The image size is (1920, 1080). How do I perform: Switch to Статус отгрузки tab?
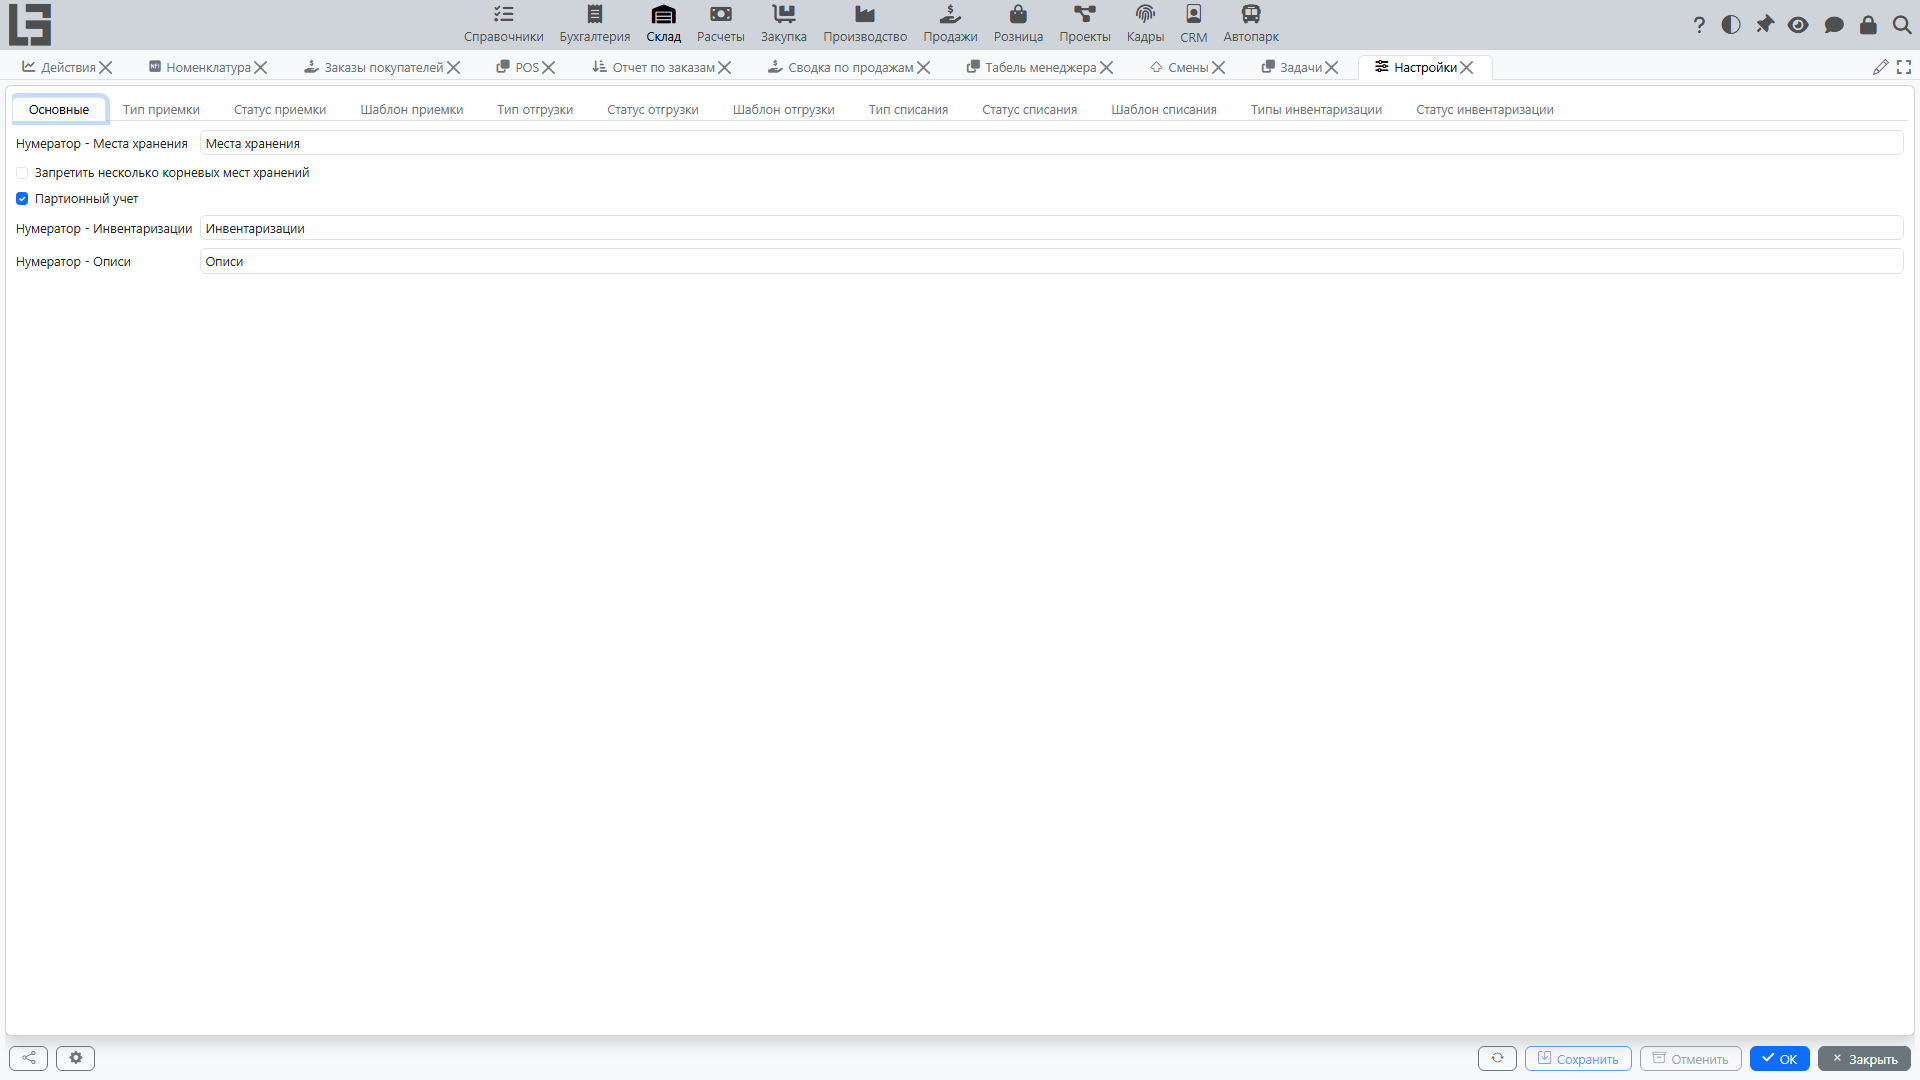coord(653,110)
